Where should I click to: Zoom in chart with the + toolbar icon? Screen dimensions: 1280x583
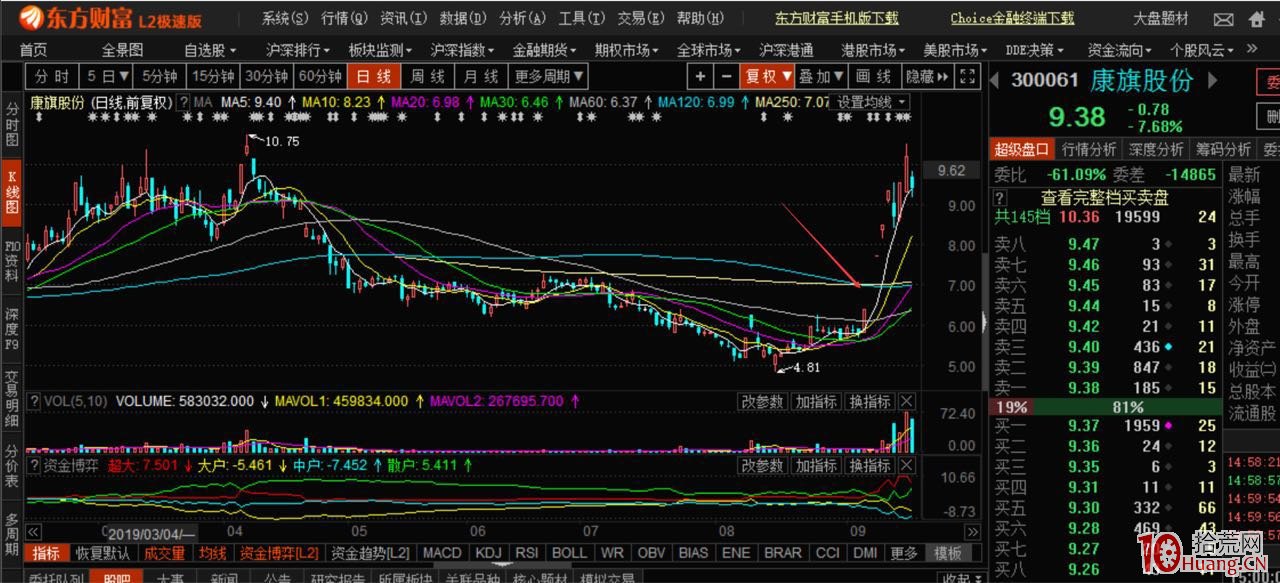(700, 75)
